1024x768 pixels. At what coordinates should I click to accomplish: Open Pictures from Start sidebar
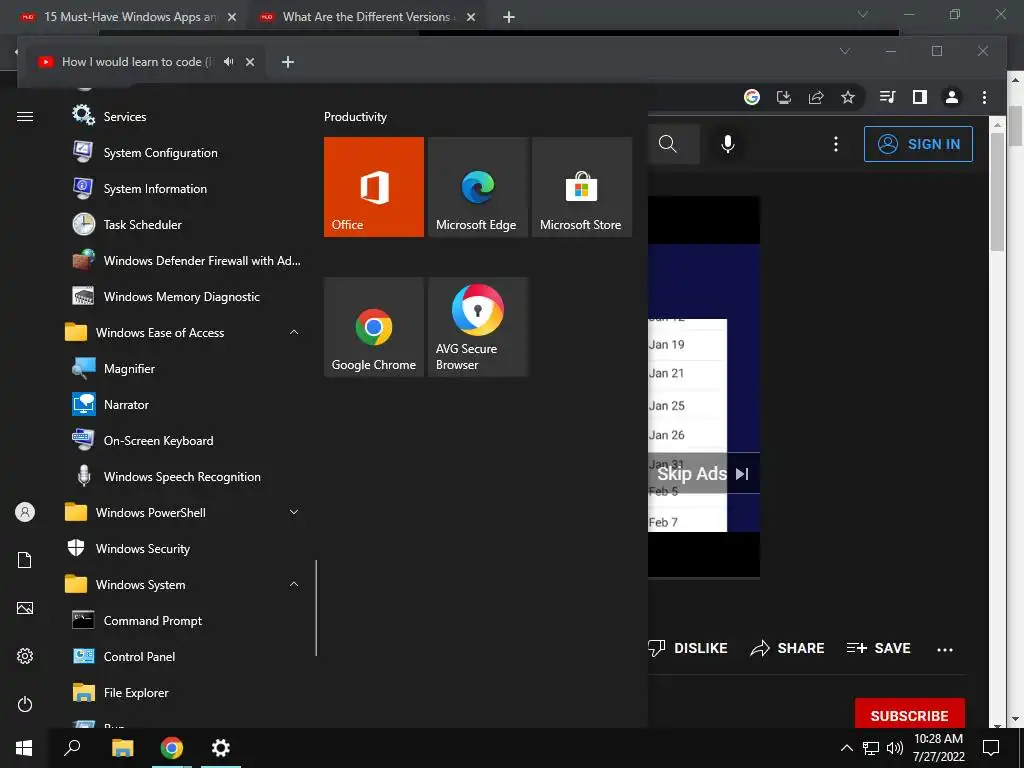pyautogui.click(x=25, y=608)
